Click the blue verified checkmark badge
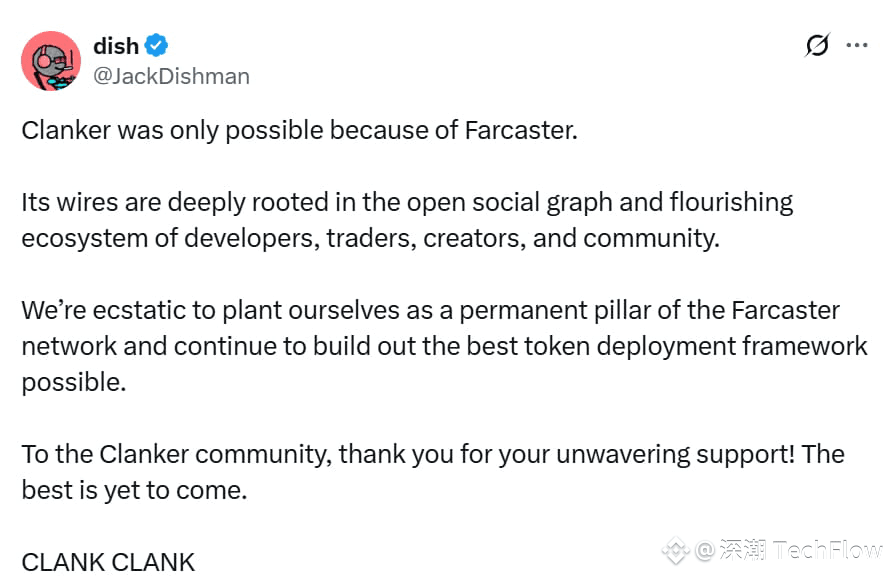This screenshot has height=576, width=891. pyautogui.click(x=156, y=45)
